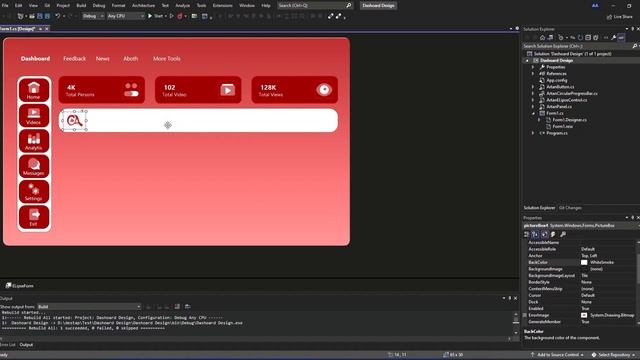Open the Debug configuration dropdown
Screen dimensions: 640x360
tap(93, 16)
